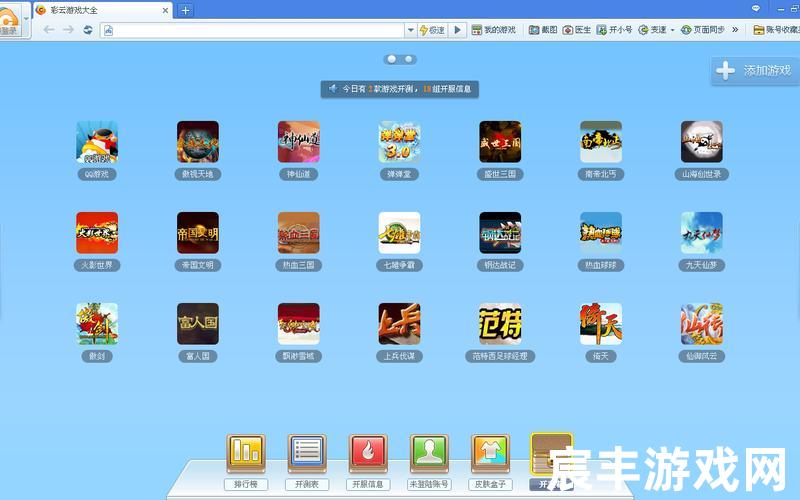The height and width of the screenshot is (500, 800).
Task: Open 我的游戏 in the toolbar
Action: [x=493, y=30]
